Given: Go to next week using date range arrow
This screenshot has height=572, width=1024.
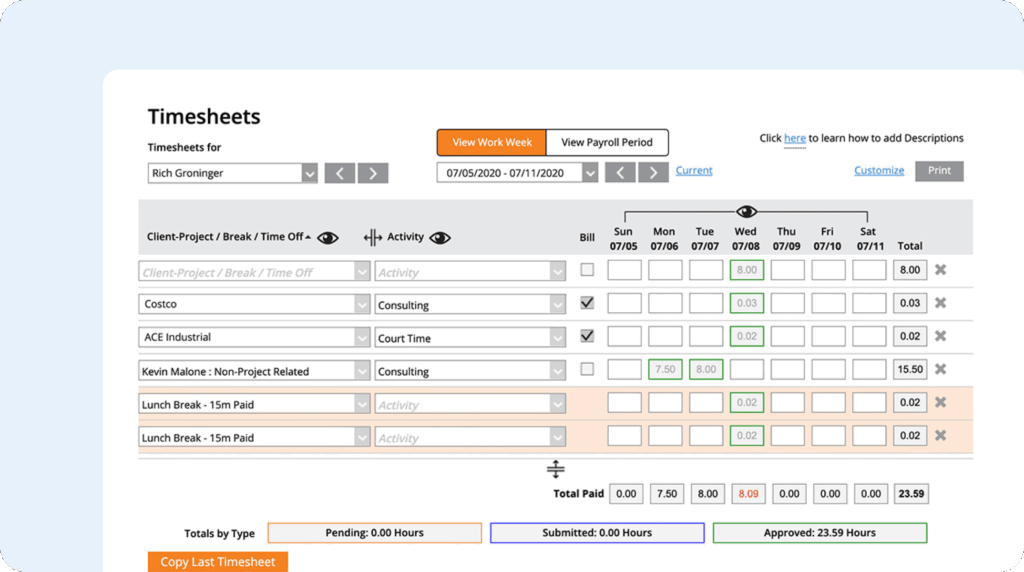Looking at the screenshot, I should tap(654, 172).
